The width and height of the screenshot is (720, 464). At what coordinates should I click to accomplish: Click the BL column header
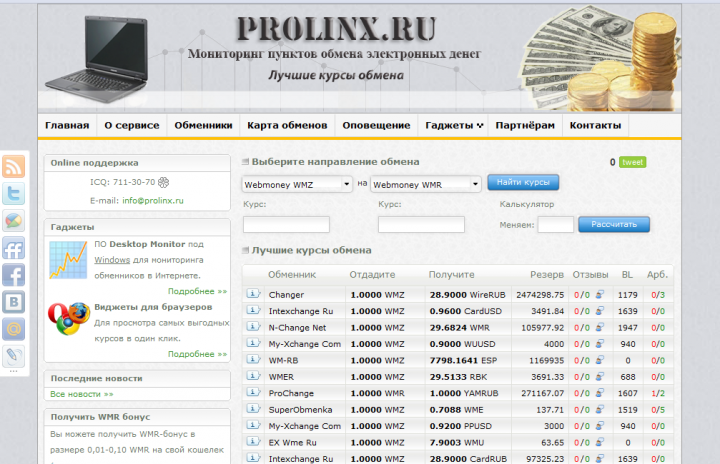[x=627, y=275]
